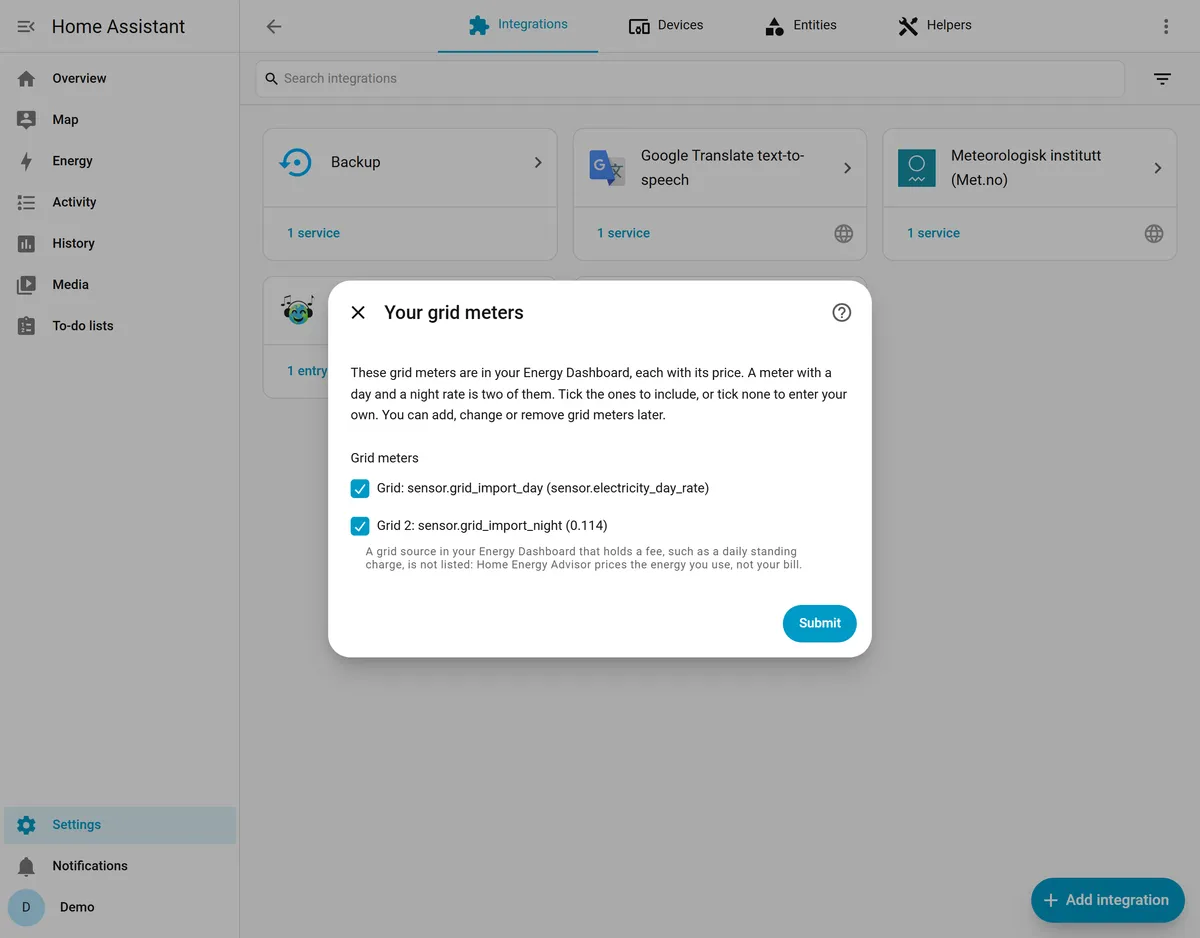
Task: Click the Radio Browser headphone icon
Action: coord(297,309)
